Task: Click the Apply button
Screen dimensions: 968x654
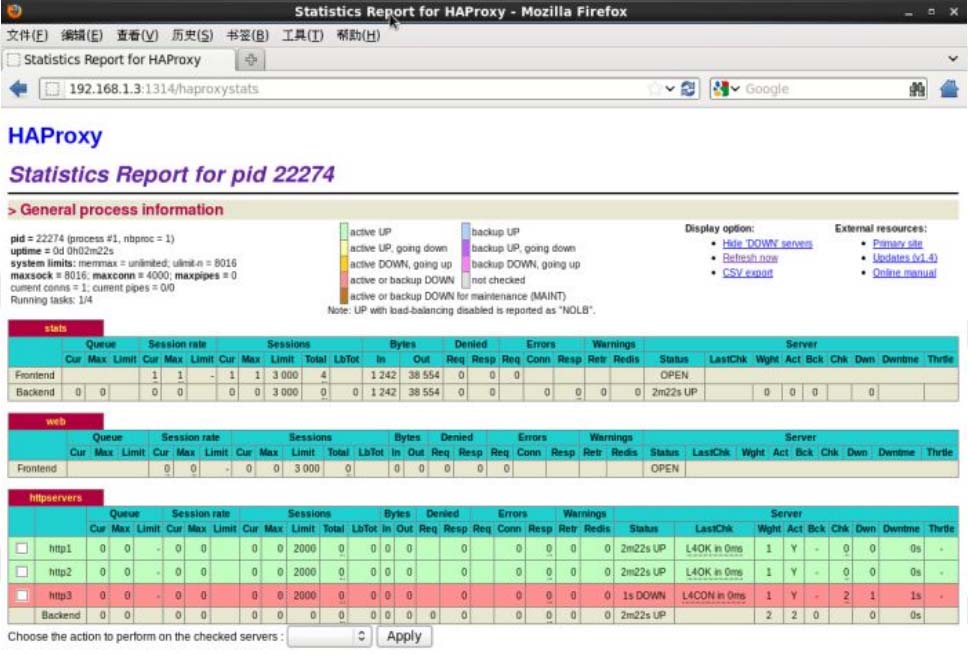Action: click(404, 636)
